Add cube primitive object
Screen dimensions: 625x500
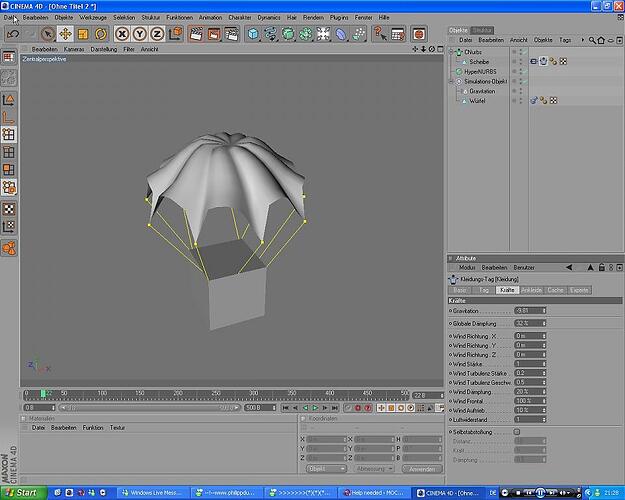253,34
